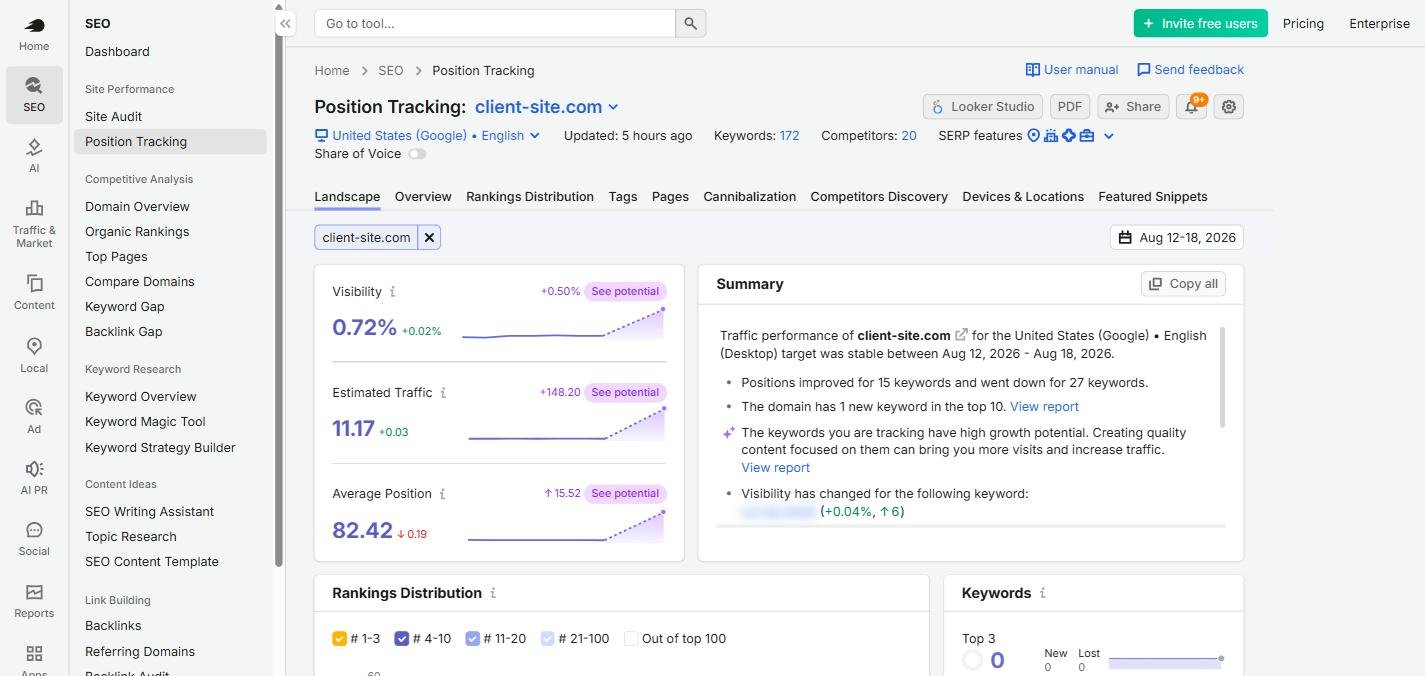Click Average Position info icon

[442, 494]
